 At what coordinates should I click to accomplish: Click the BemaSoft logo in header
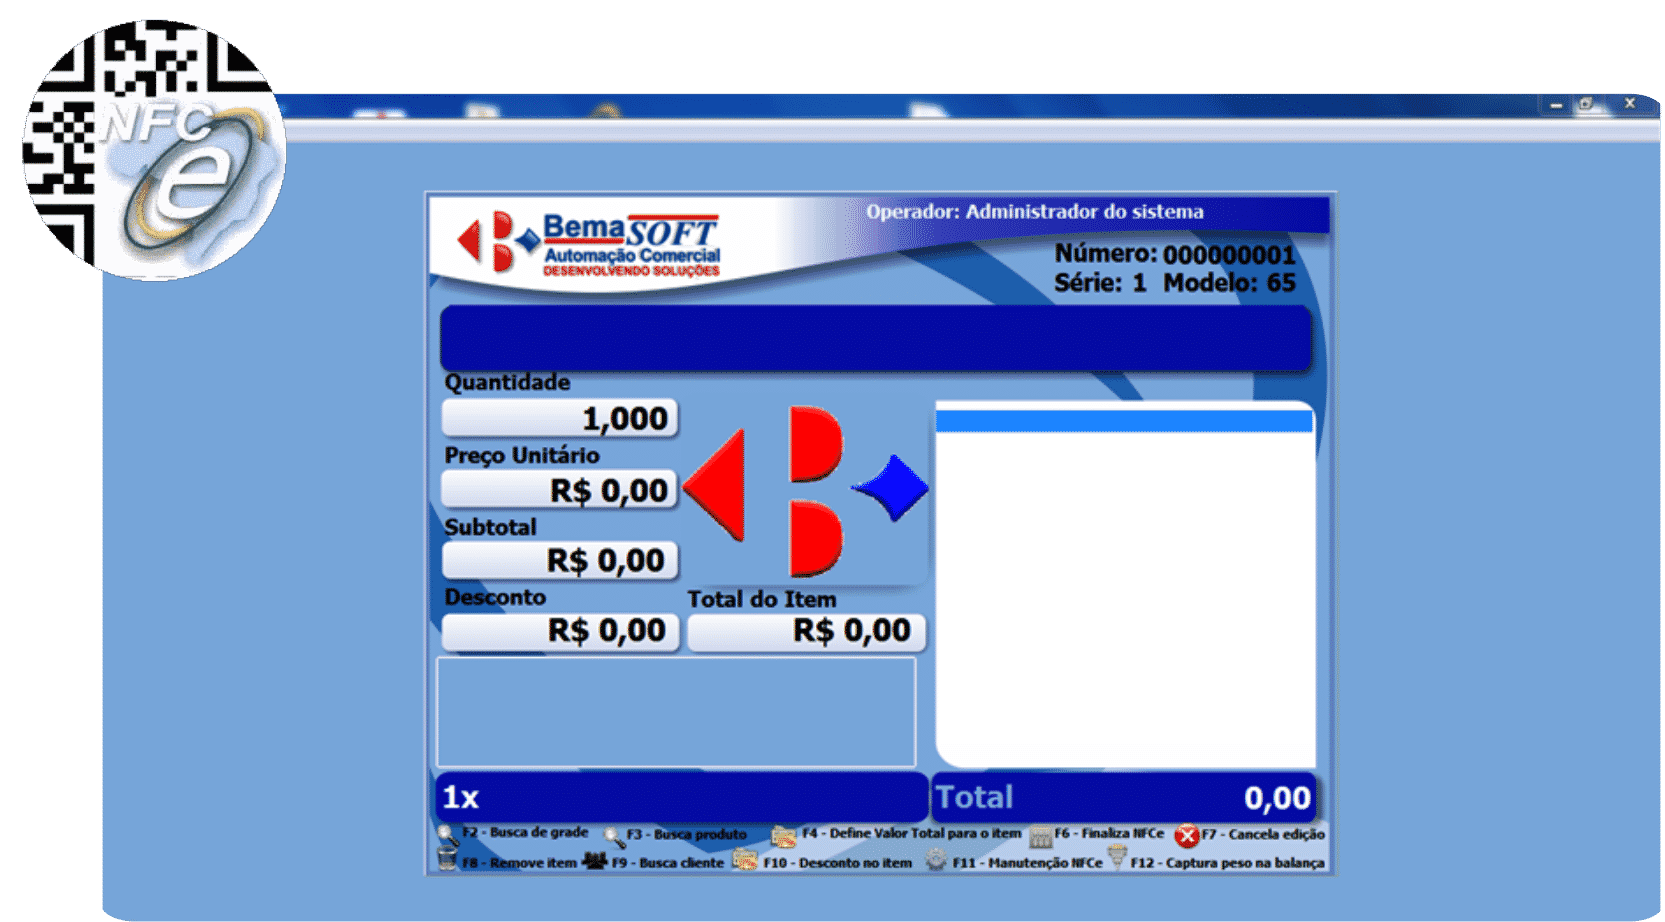[588, 243]
